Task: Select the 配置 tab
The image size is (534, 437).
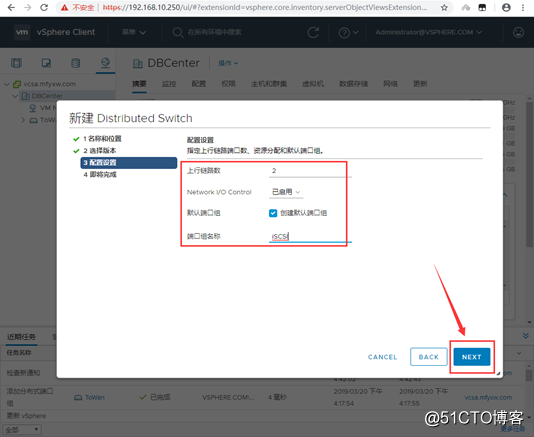Action: 199,84
